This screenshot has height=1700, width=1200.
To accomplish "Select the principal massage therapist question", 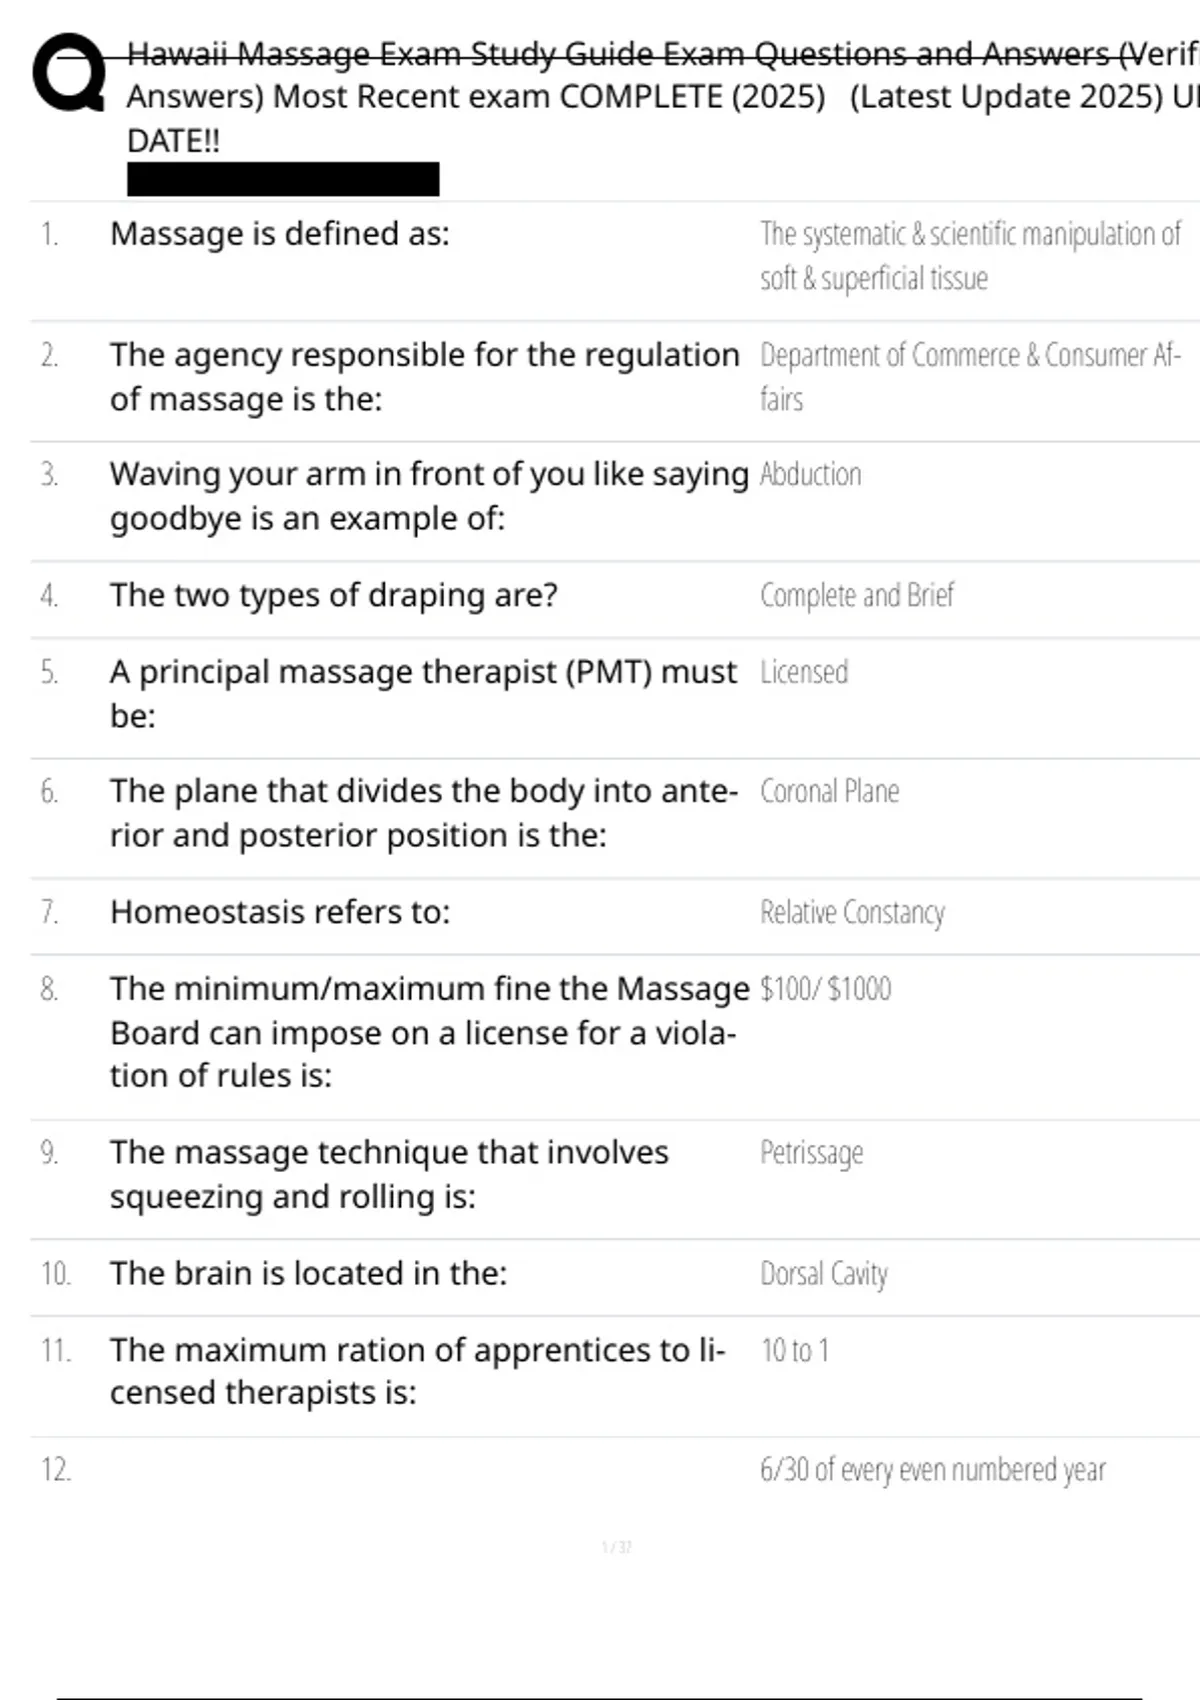I will [x=423, y=693].
